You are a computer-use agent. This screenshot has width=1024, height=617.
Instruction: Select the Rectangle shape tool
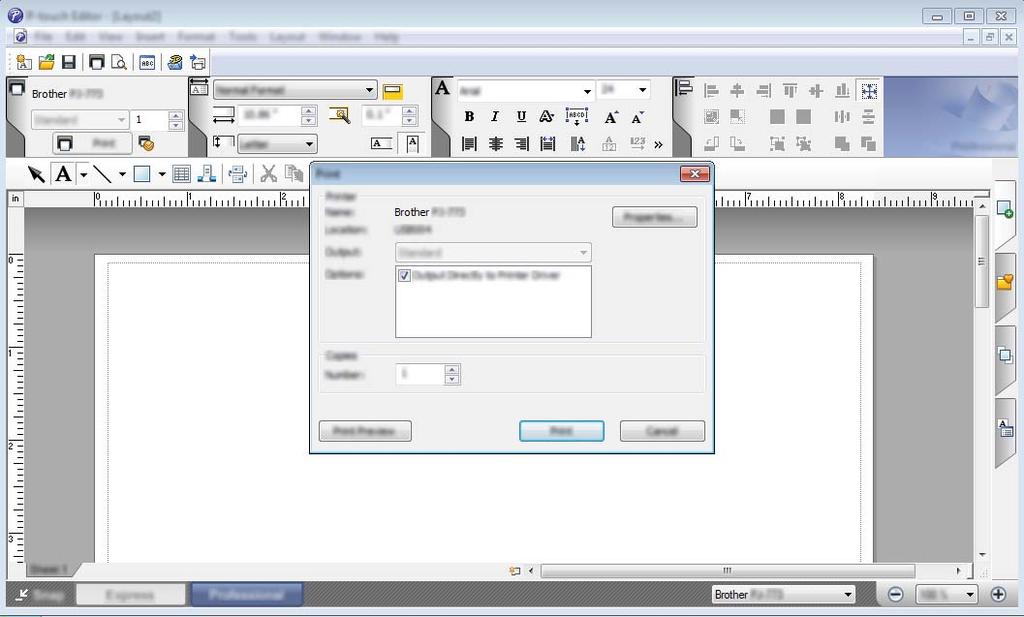pyautogui.click(x=142, y=174)
